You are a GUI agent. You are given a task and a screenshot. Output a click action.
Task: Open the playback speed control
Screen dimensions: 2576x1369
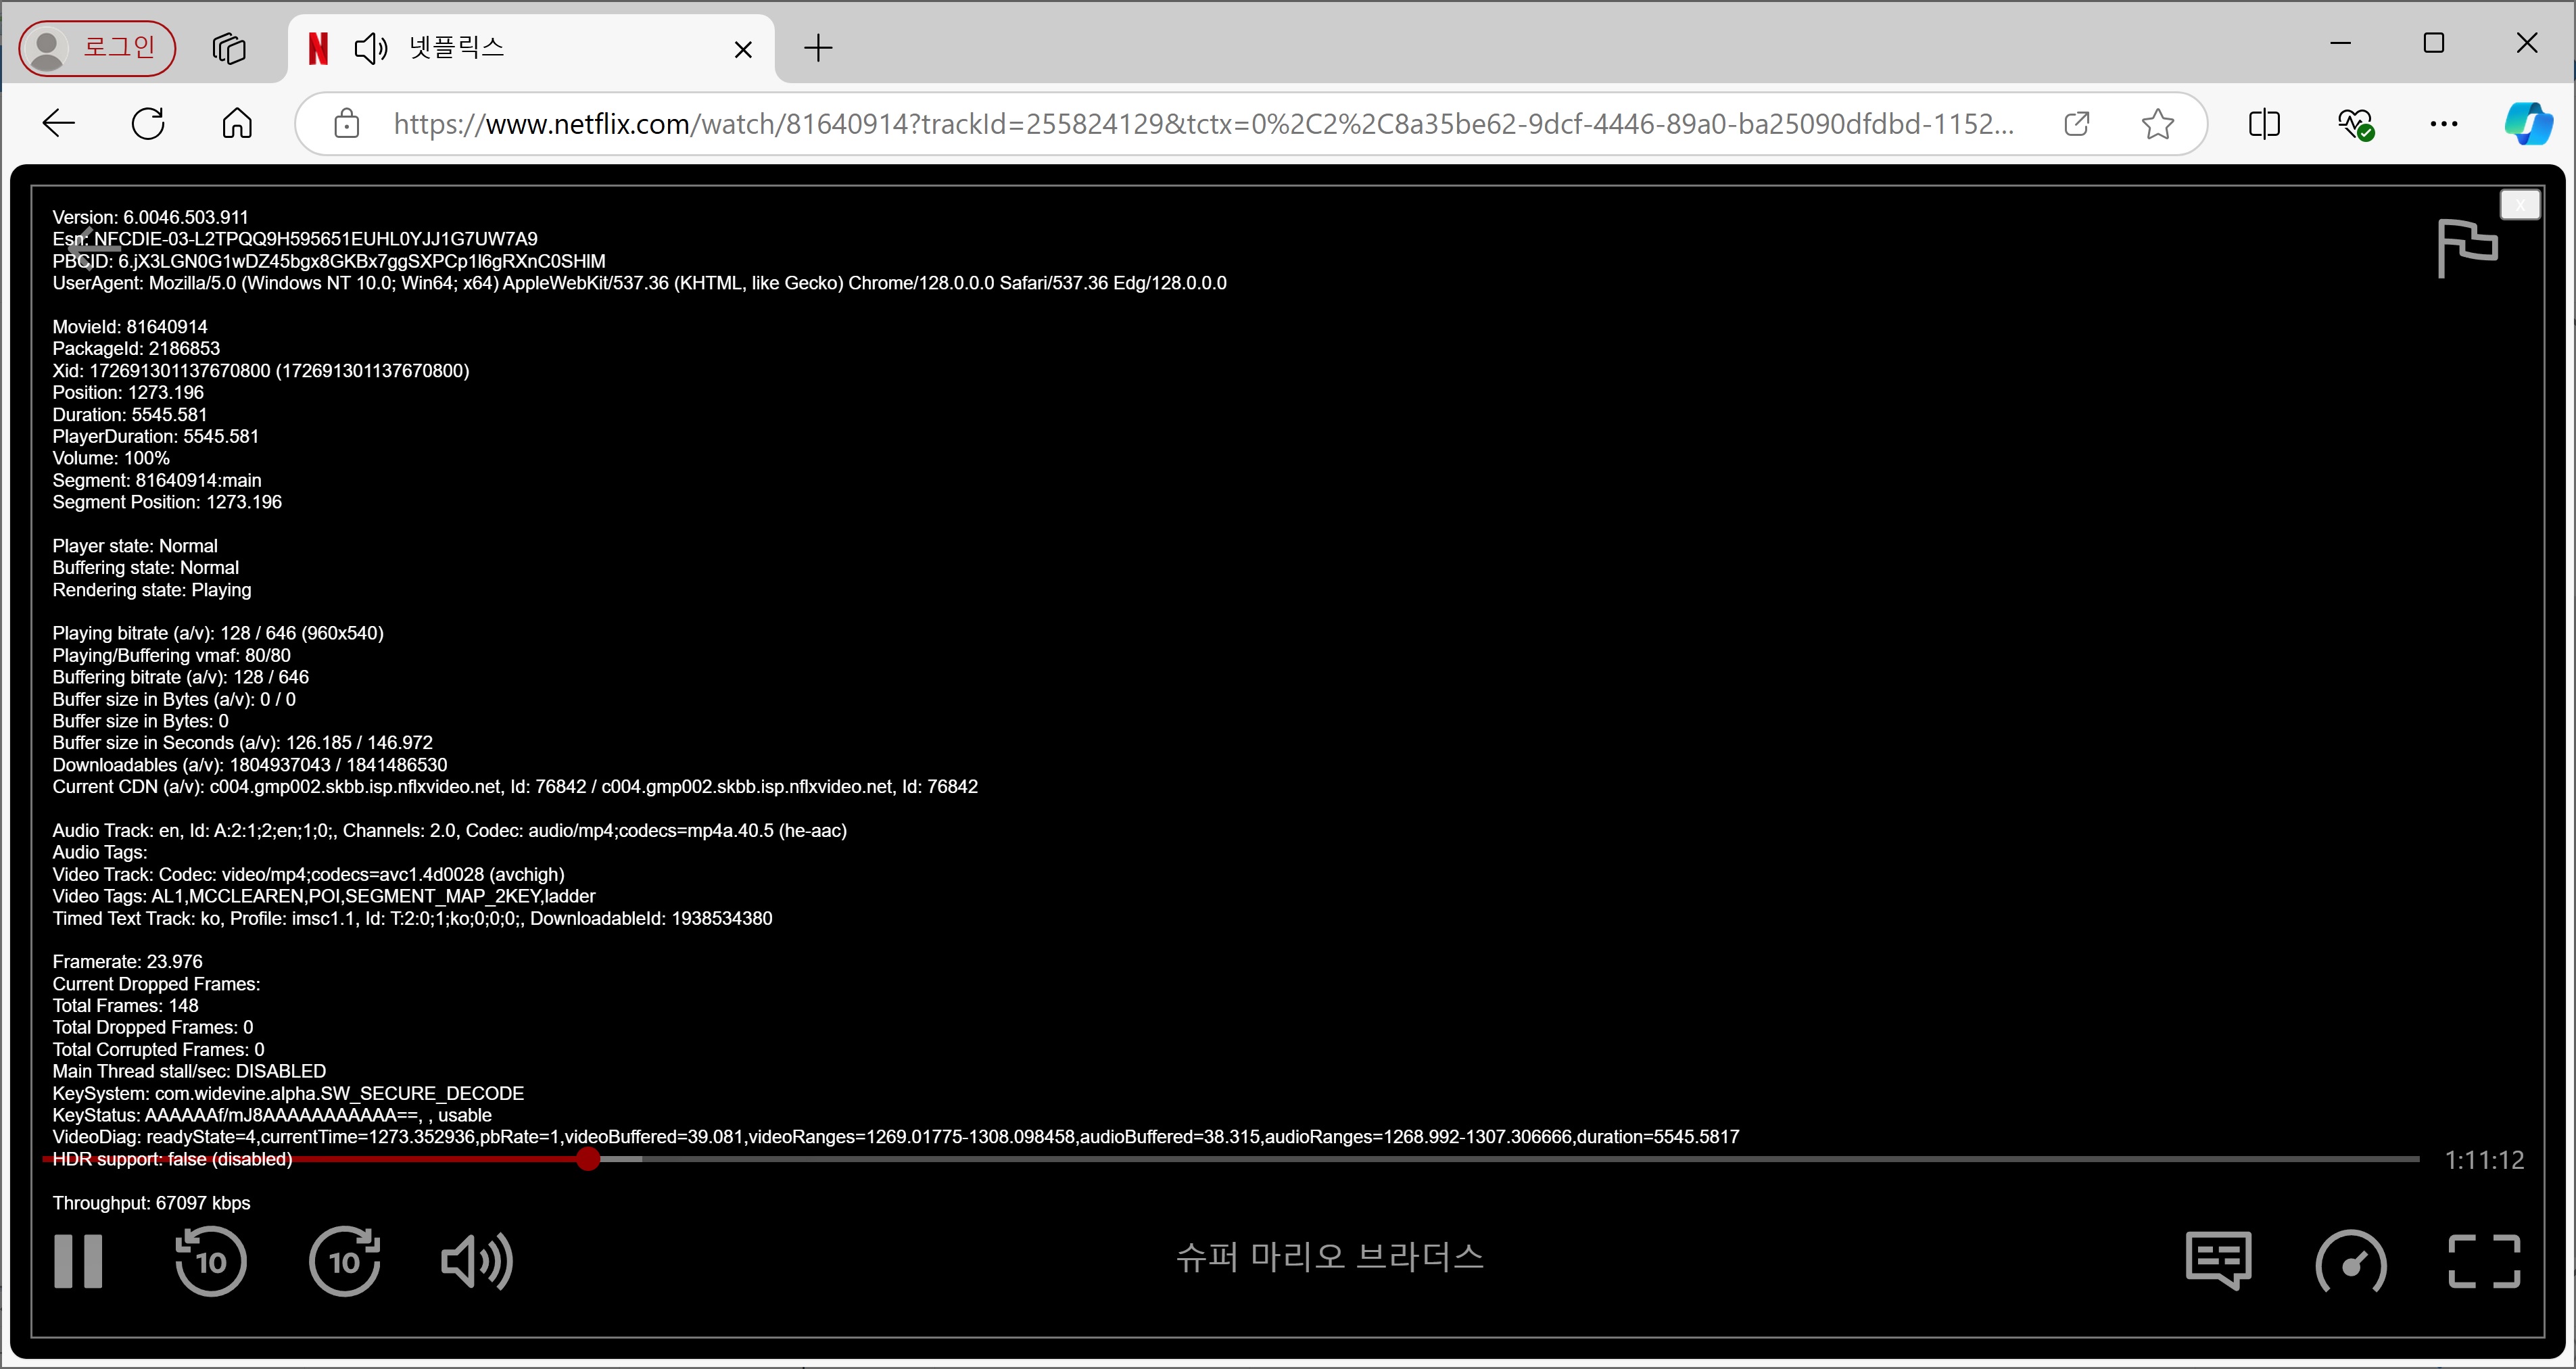pyautogui.click(x=2351, y=1261)
